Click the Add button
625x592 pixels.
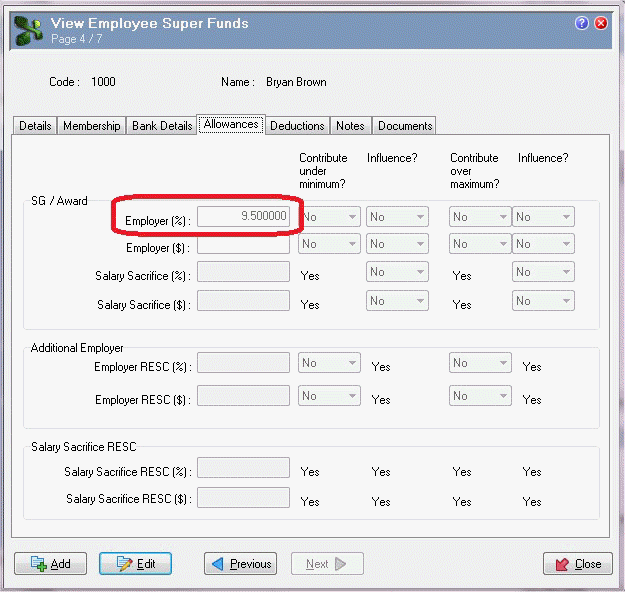[51, 564]
